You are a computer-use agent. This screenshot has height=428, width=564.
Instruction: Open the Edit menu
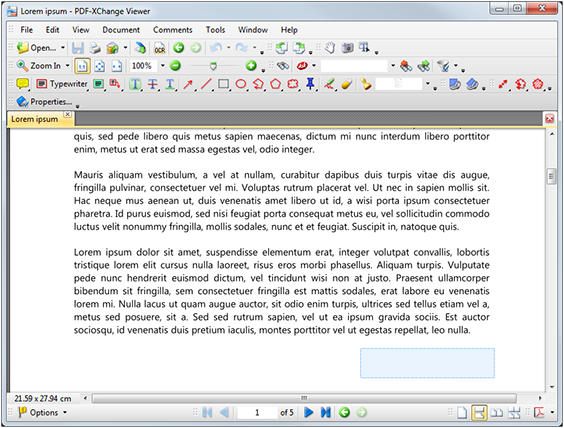pos(53,30)
